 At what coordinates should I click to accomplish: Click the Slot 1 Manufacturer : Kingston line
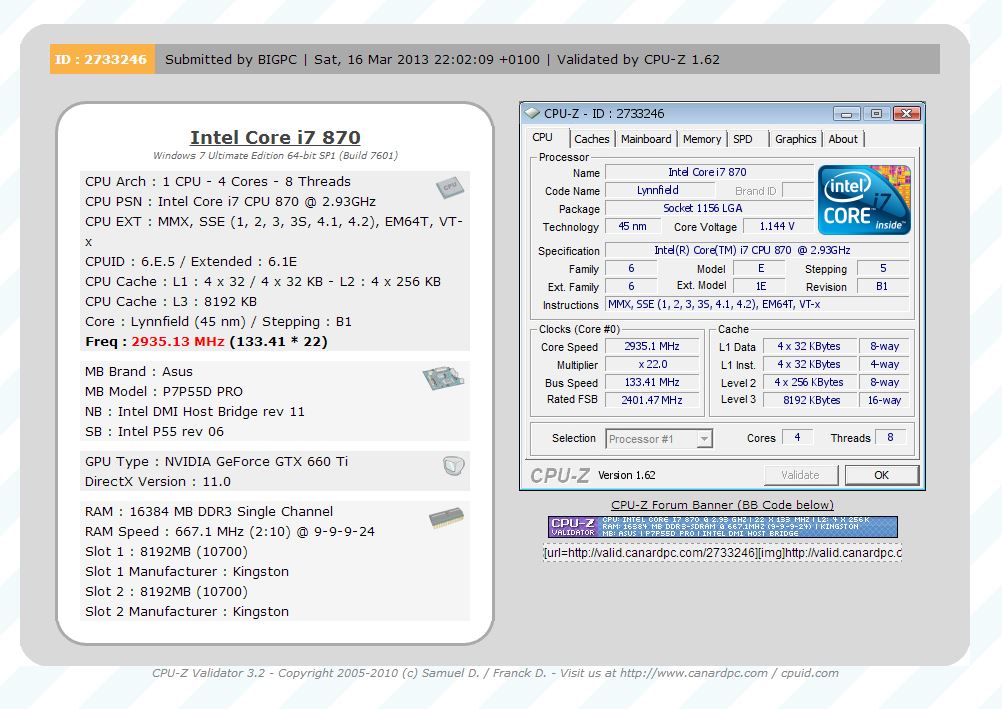click(x=187, y=572)
